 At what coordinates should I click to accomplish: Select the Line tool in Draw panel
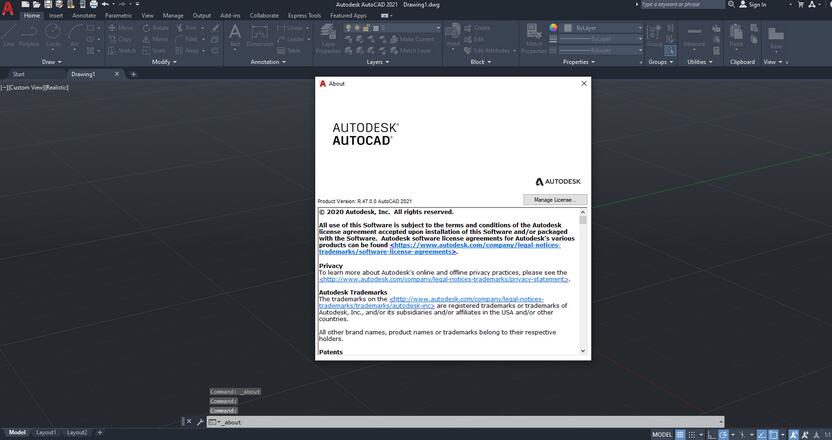coord(8,36)
